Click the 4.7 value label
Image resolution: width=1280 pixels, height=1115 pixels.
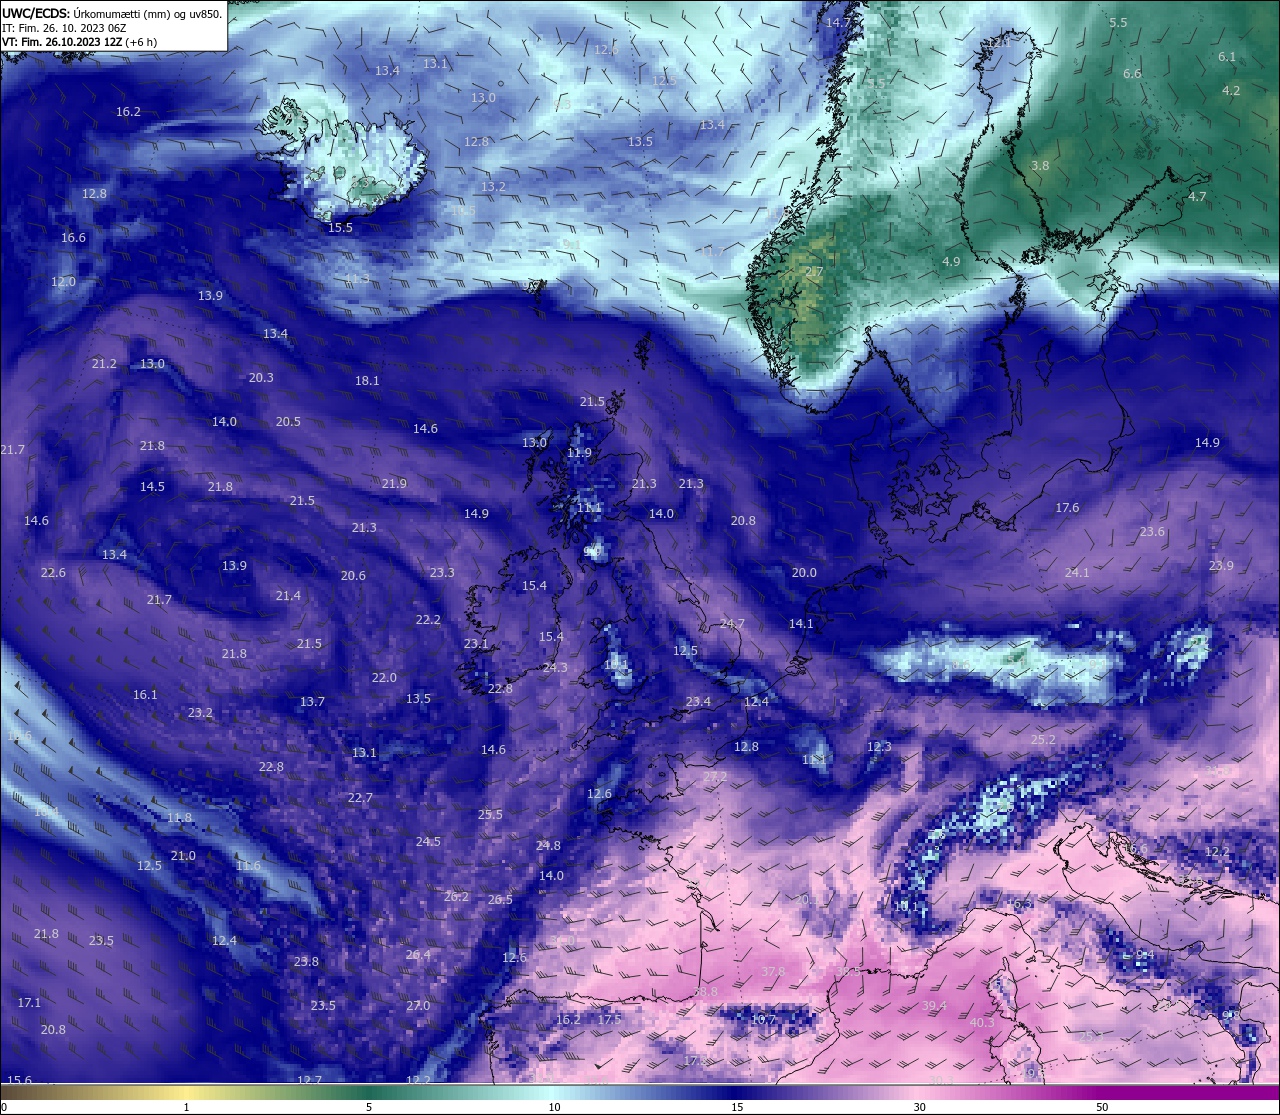[1197, 197]
